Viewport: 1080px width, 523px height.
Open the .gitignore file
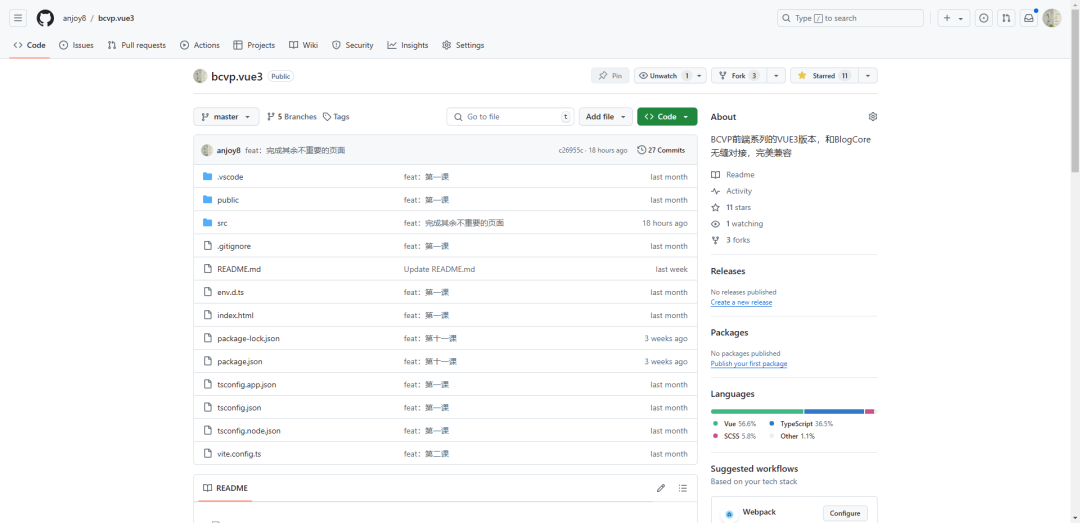[x=233, y=246]
